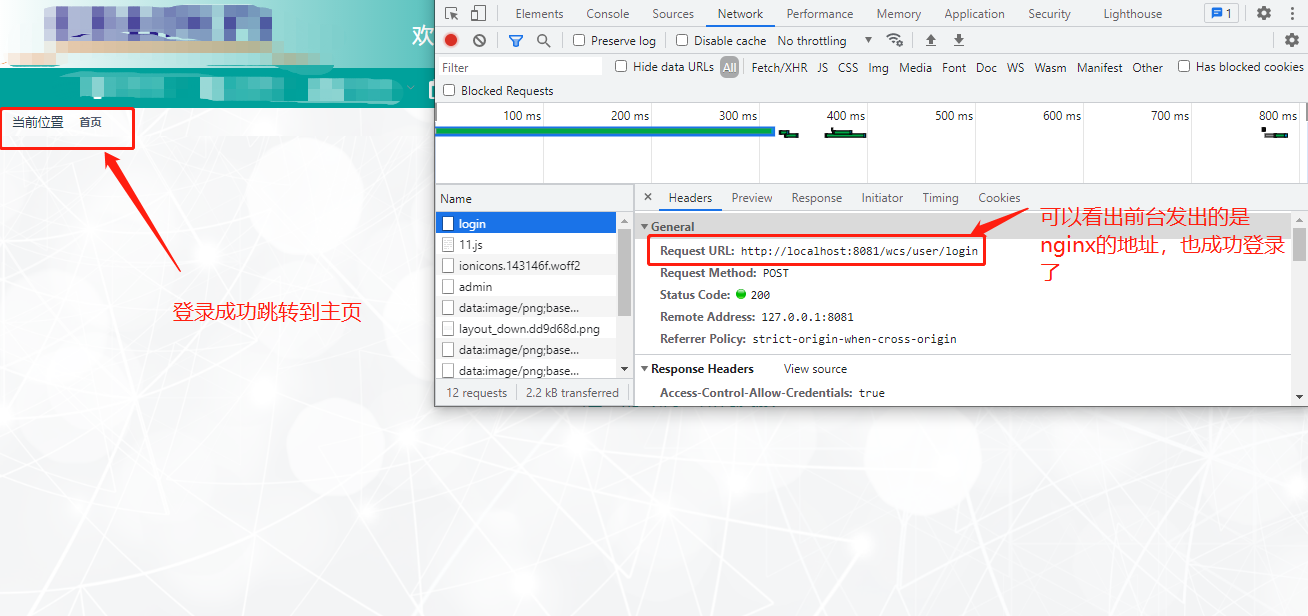Open the Security tab
Viewport: 1308px width, 616px height.
coord(1049,14)
